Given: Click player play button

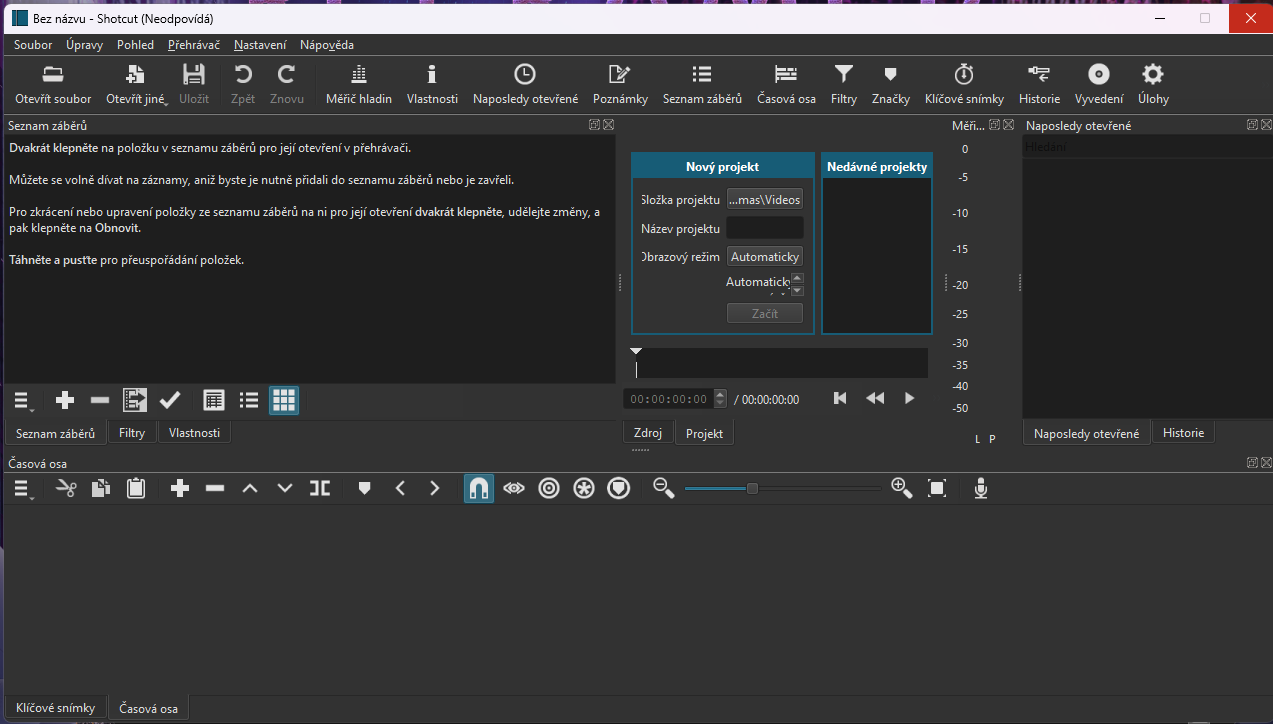Looking at the screenshot, I should [x=909, y=398].
